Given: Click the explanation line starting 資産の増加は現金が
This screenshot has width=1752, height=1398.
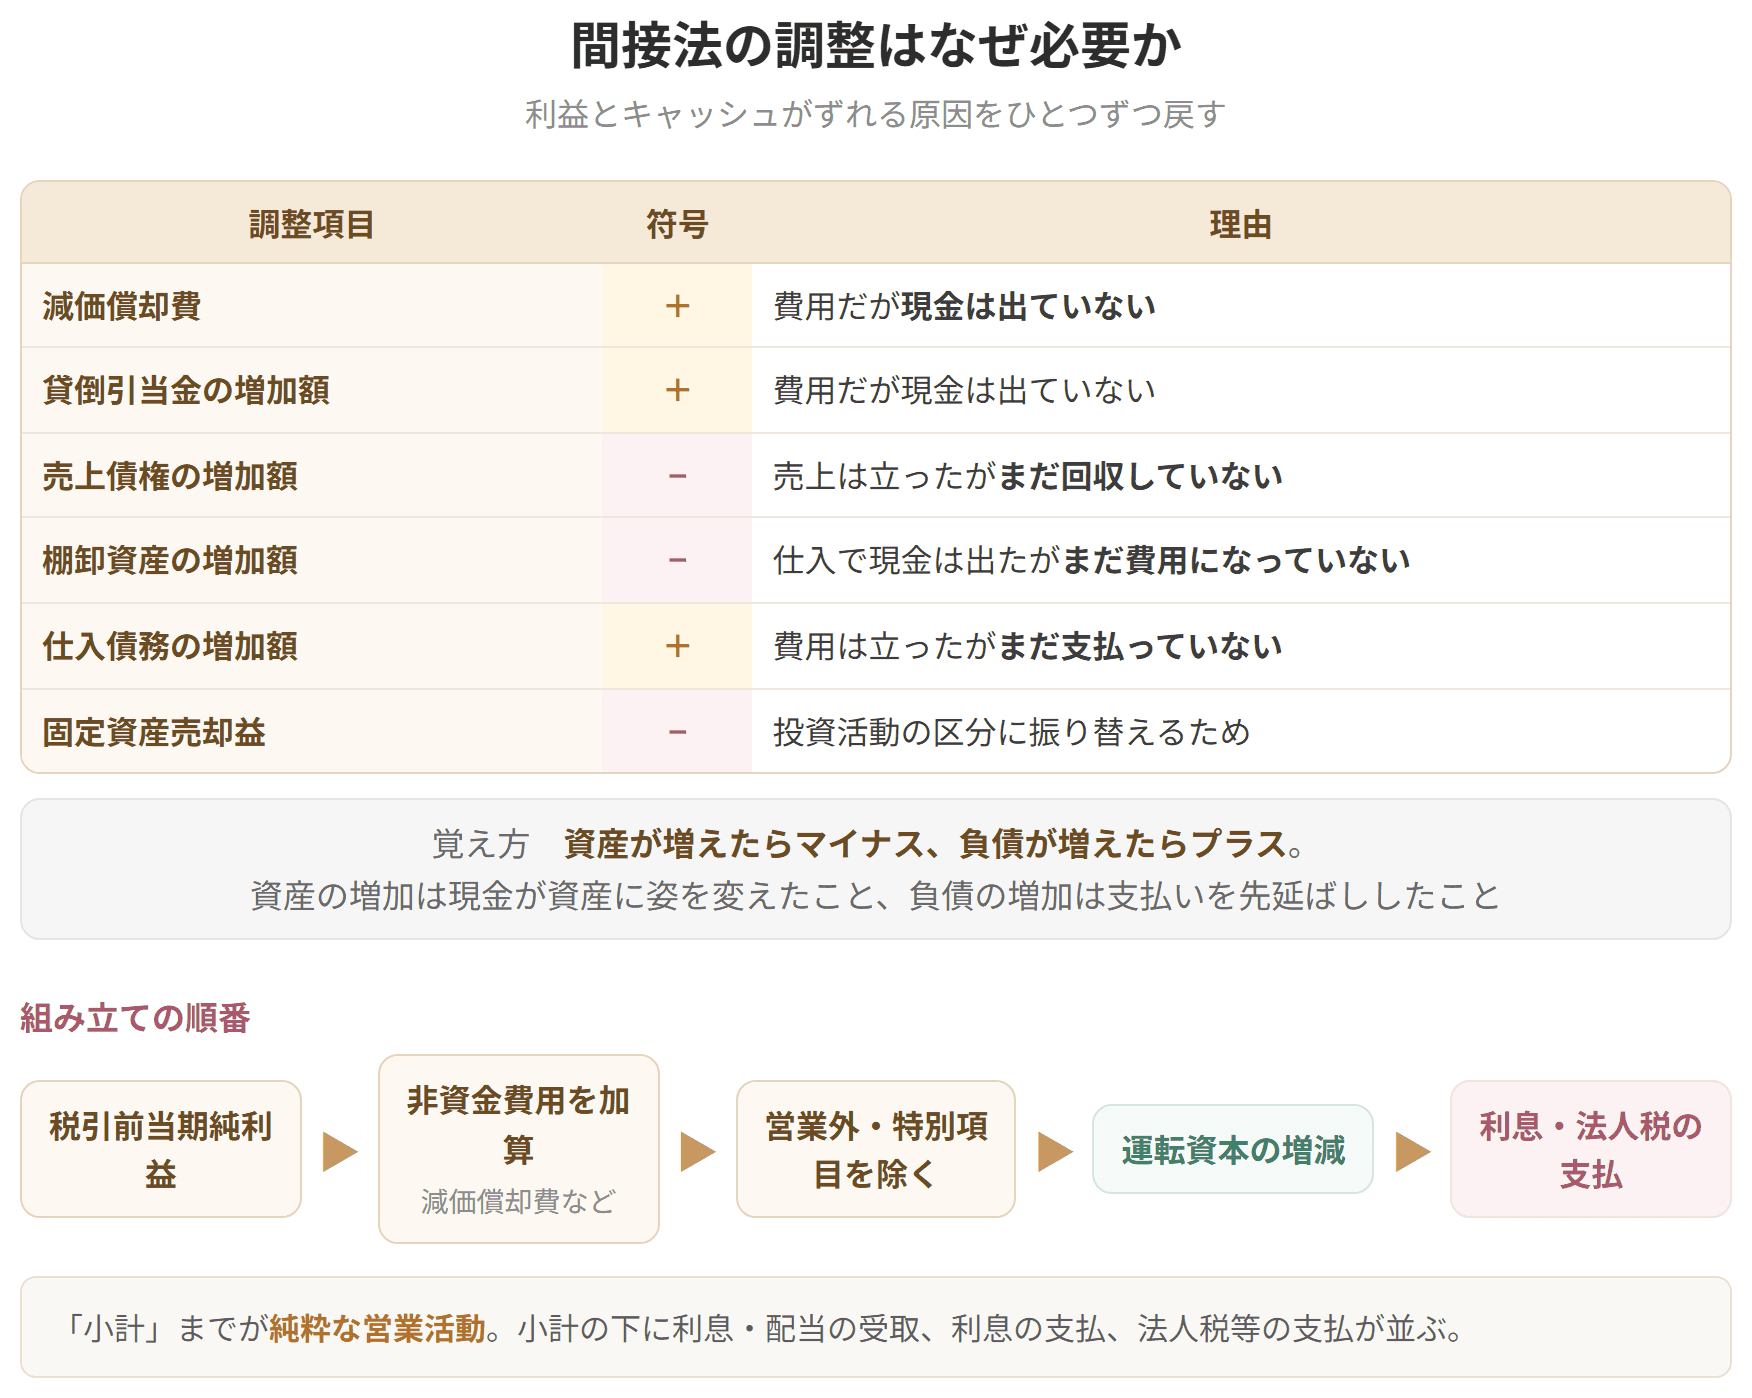Looking at the screenshot, I should (x=876, y=895).
